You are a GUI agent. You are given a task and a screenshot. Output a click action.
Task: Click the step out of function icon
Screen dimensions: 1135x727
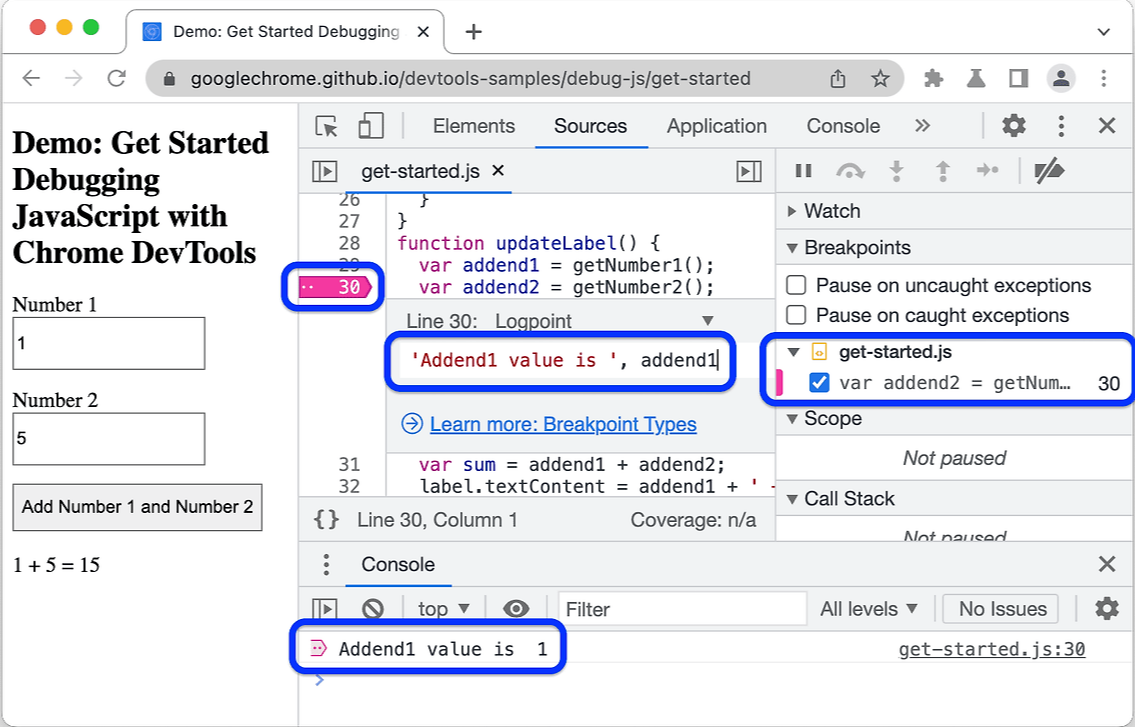click(942, 171)
